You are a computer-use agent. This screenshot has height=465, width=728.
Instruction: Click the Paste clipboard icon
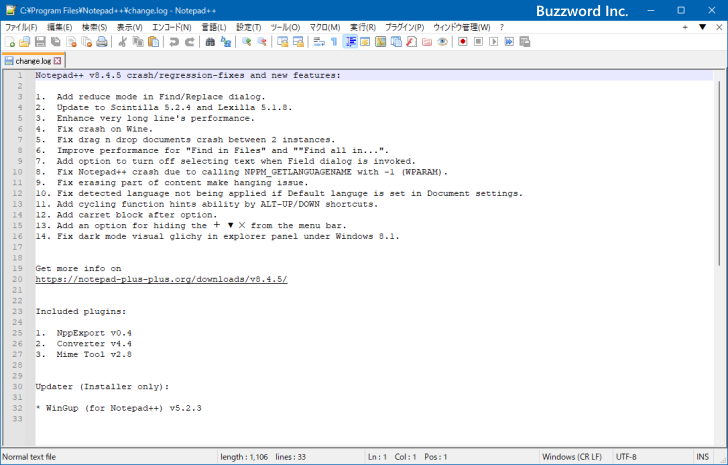(153, 42)
